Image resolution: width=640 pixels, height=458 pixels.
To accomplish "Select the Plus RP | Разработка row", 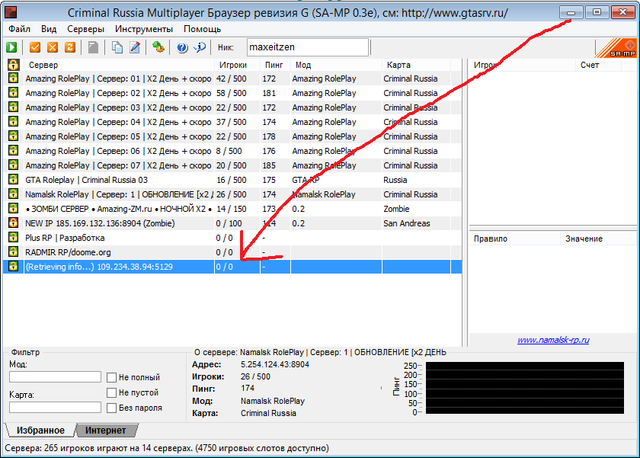I will point(232,238).
